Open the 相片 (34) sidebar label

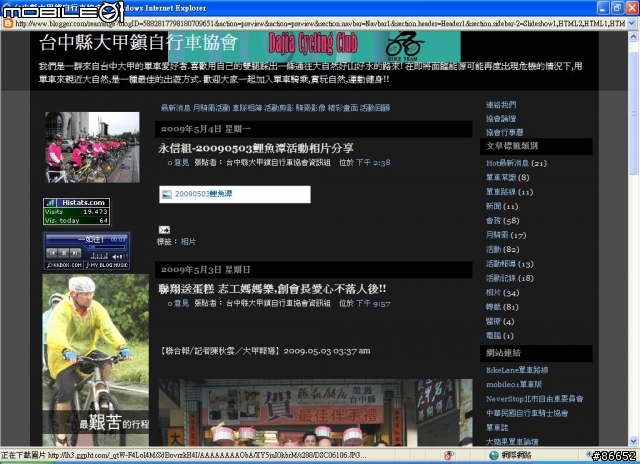tap(502, 292)
